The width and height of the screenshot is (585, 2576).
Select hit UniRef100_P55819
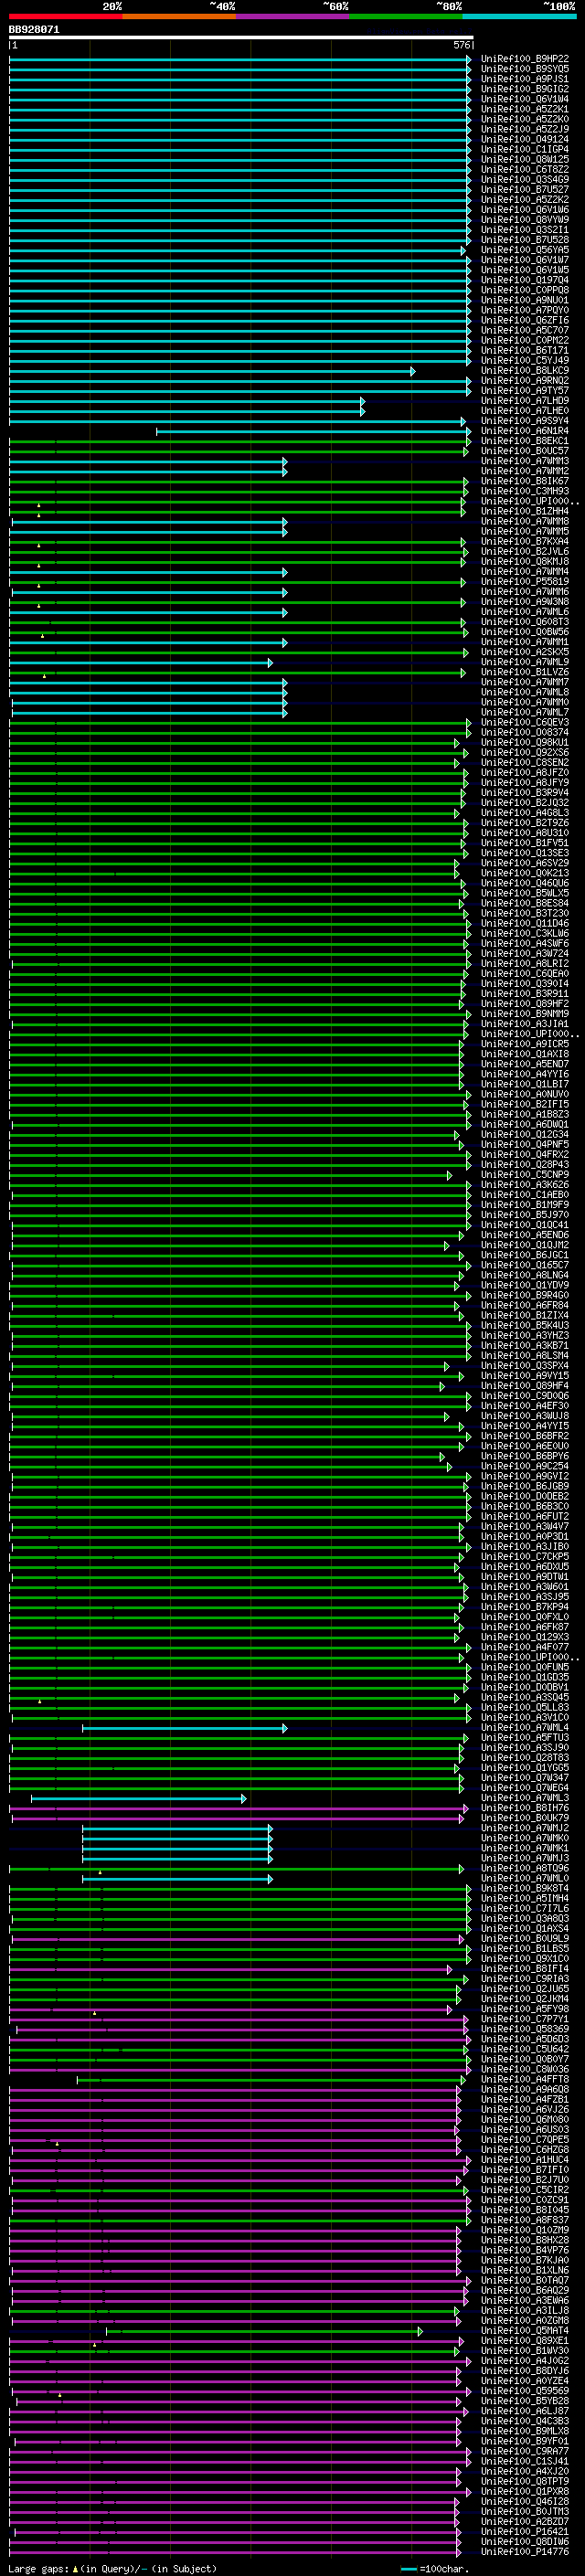point(525,582)
